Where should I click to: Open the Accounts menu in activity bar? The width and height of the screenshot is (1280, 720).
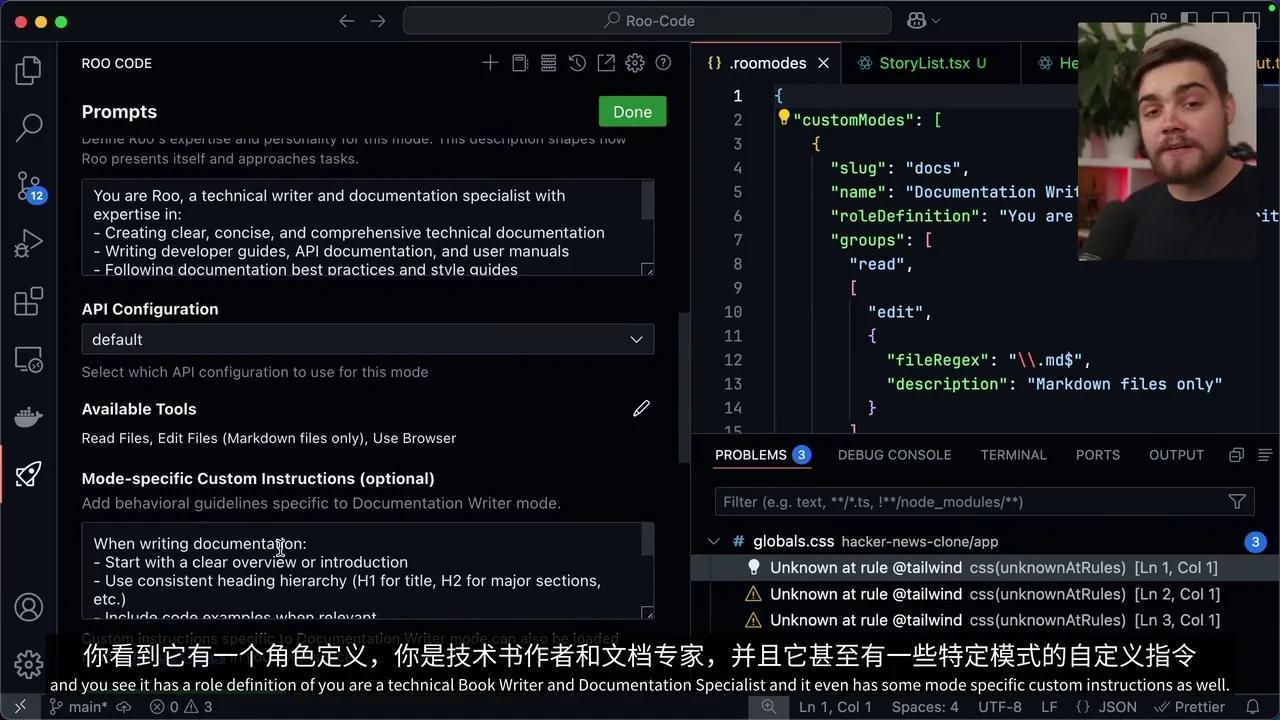click(29, 607)
